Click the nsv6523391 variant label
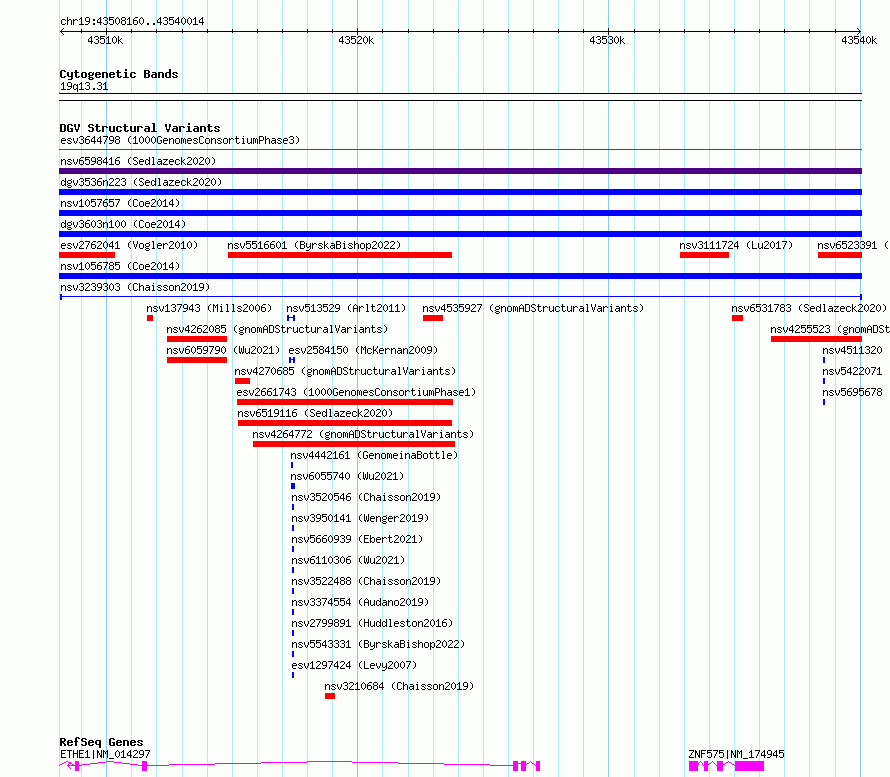The height and width of the screenshot is (777, 890). 847,245
